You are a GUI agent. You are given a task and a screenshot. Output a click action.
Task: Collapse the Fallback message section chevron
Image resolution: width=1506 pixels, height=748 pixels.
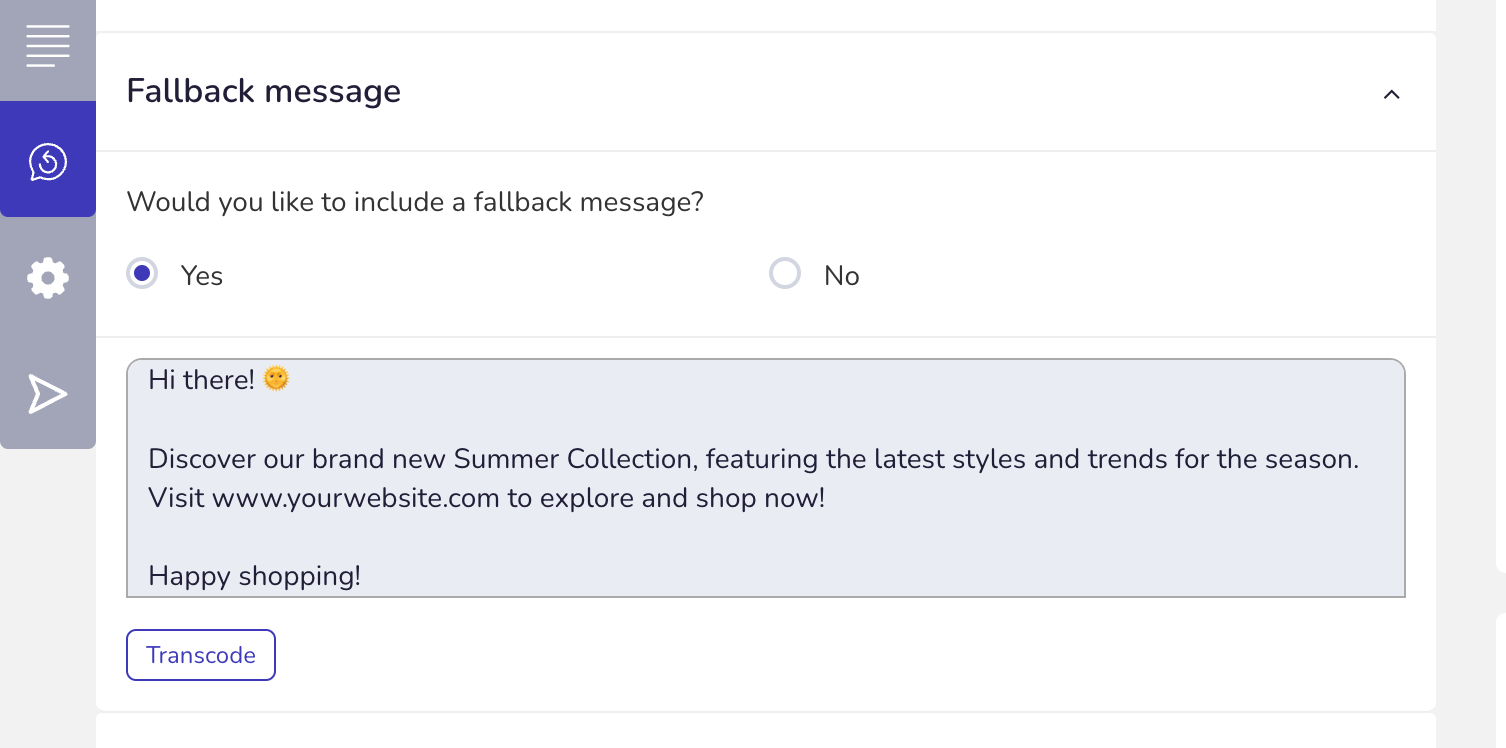pyautogui.click(x=1391, y=94)
